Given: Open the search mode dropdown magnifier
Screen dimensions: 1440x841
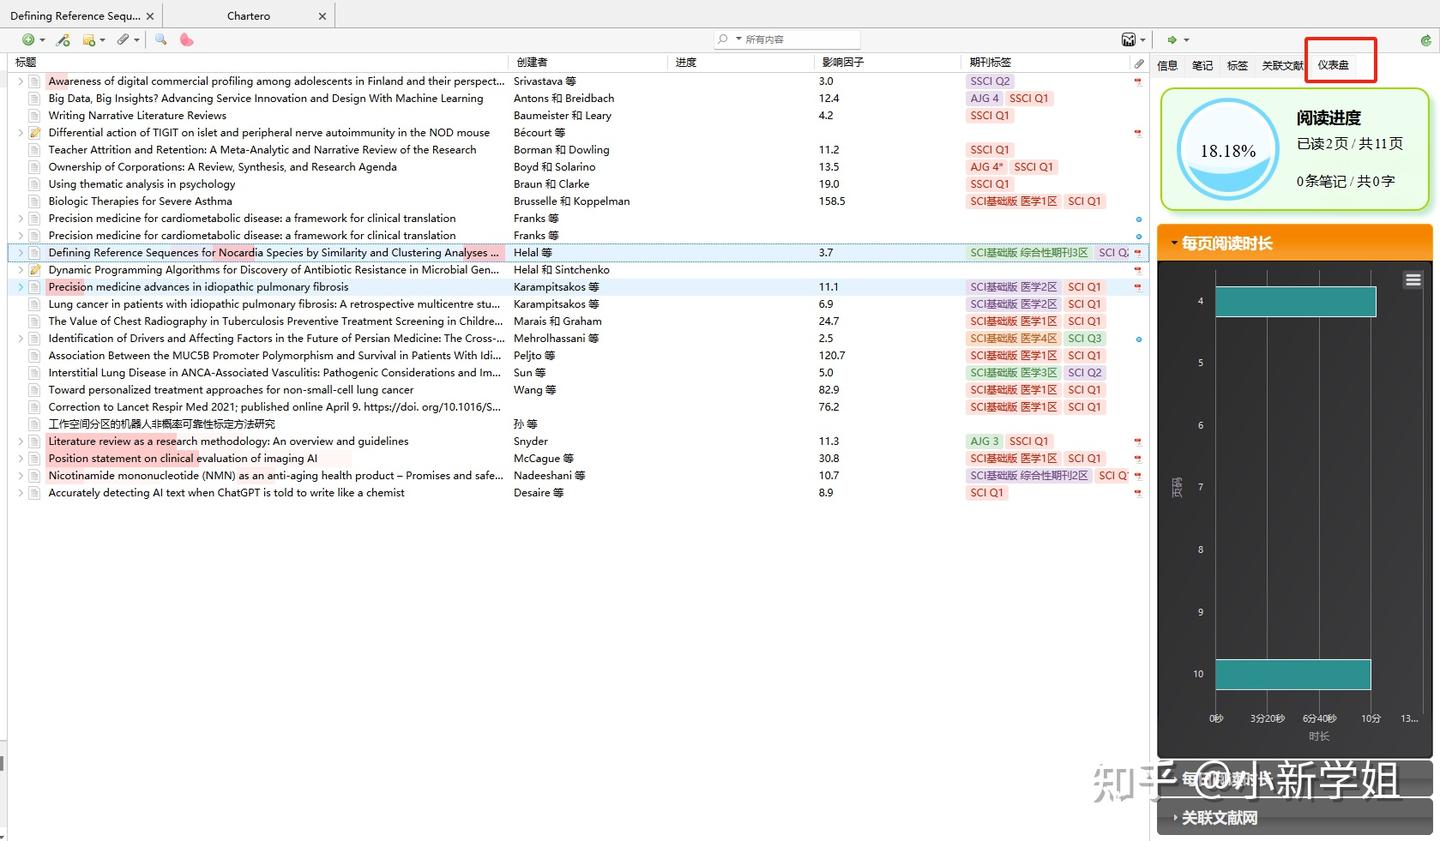Looking at the screenshot, I should pyautogui.click(x=727, y=40).
